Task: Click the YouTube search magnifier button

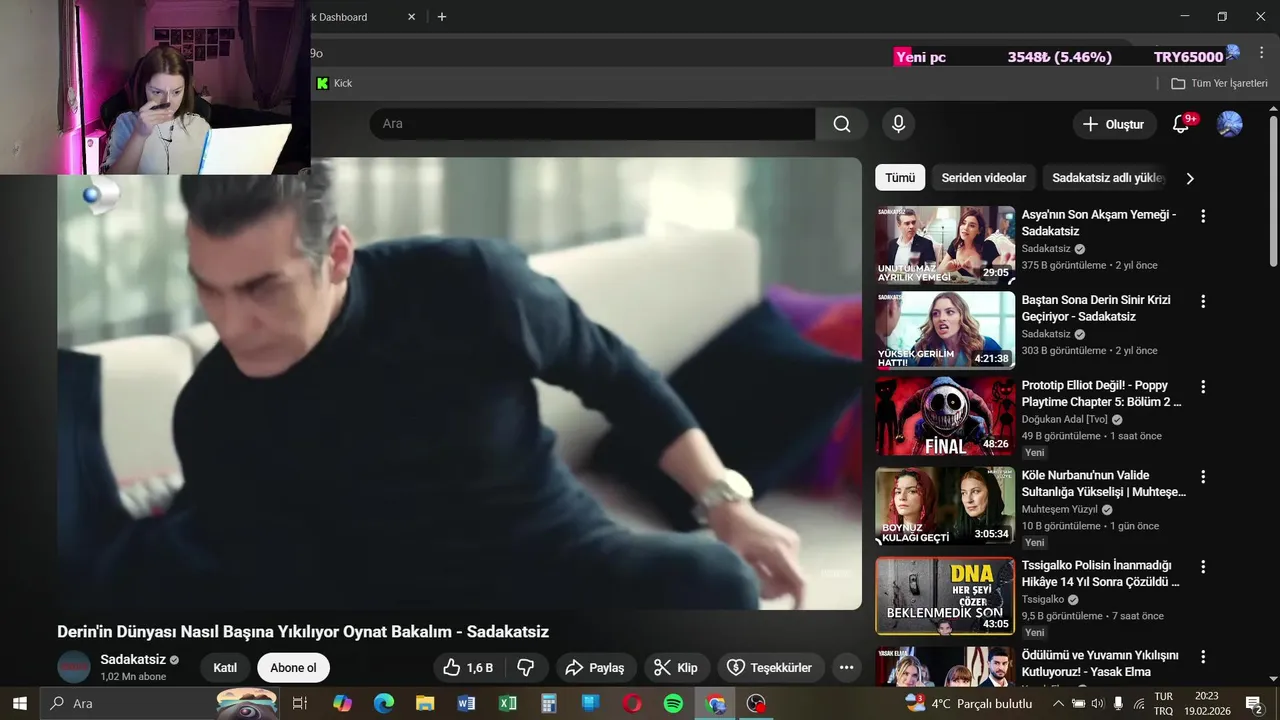Action: click(842, 124)
